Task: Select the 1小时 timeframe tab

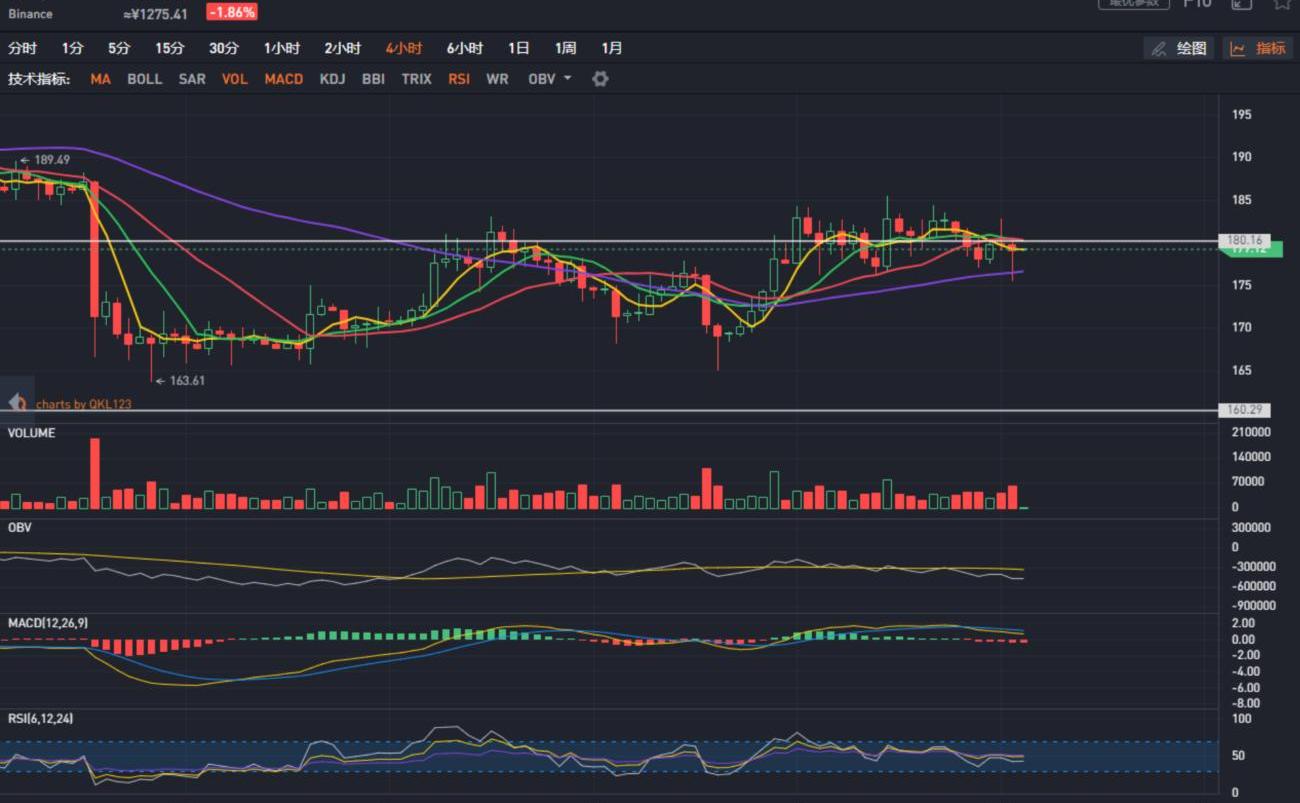Action: pos(282,48)
